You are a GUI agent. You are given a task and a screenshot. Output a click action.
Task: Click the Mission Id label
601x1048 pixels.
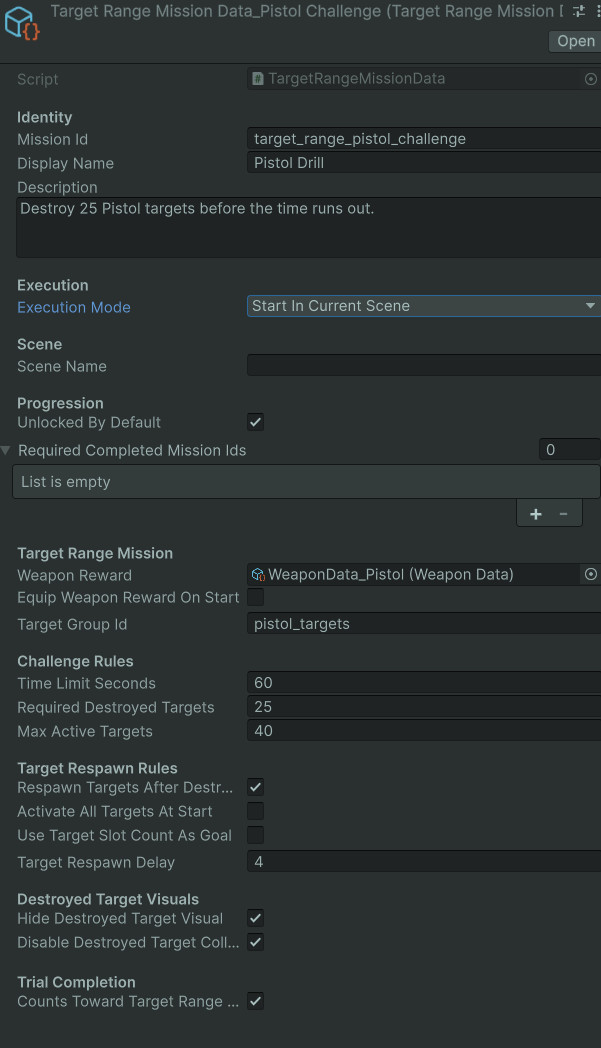coord(53,139)
